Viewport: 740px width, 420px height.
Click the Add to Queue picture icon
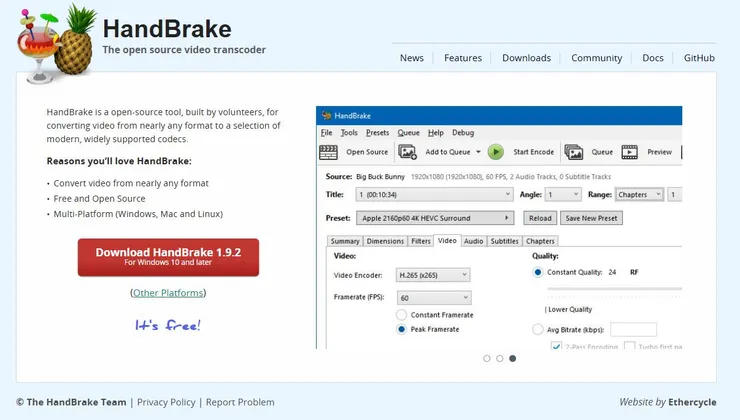click(x=407, y=152)
